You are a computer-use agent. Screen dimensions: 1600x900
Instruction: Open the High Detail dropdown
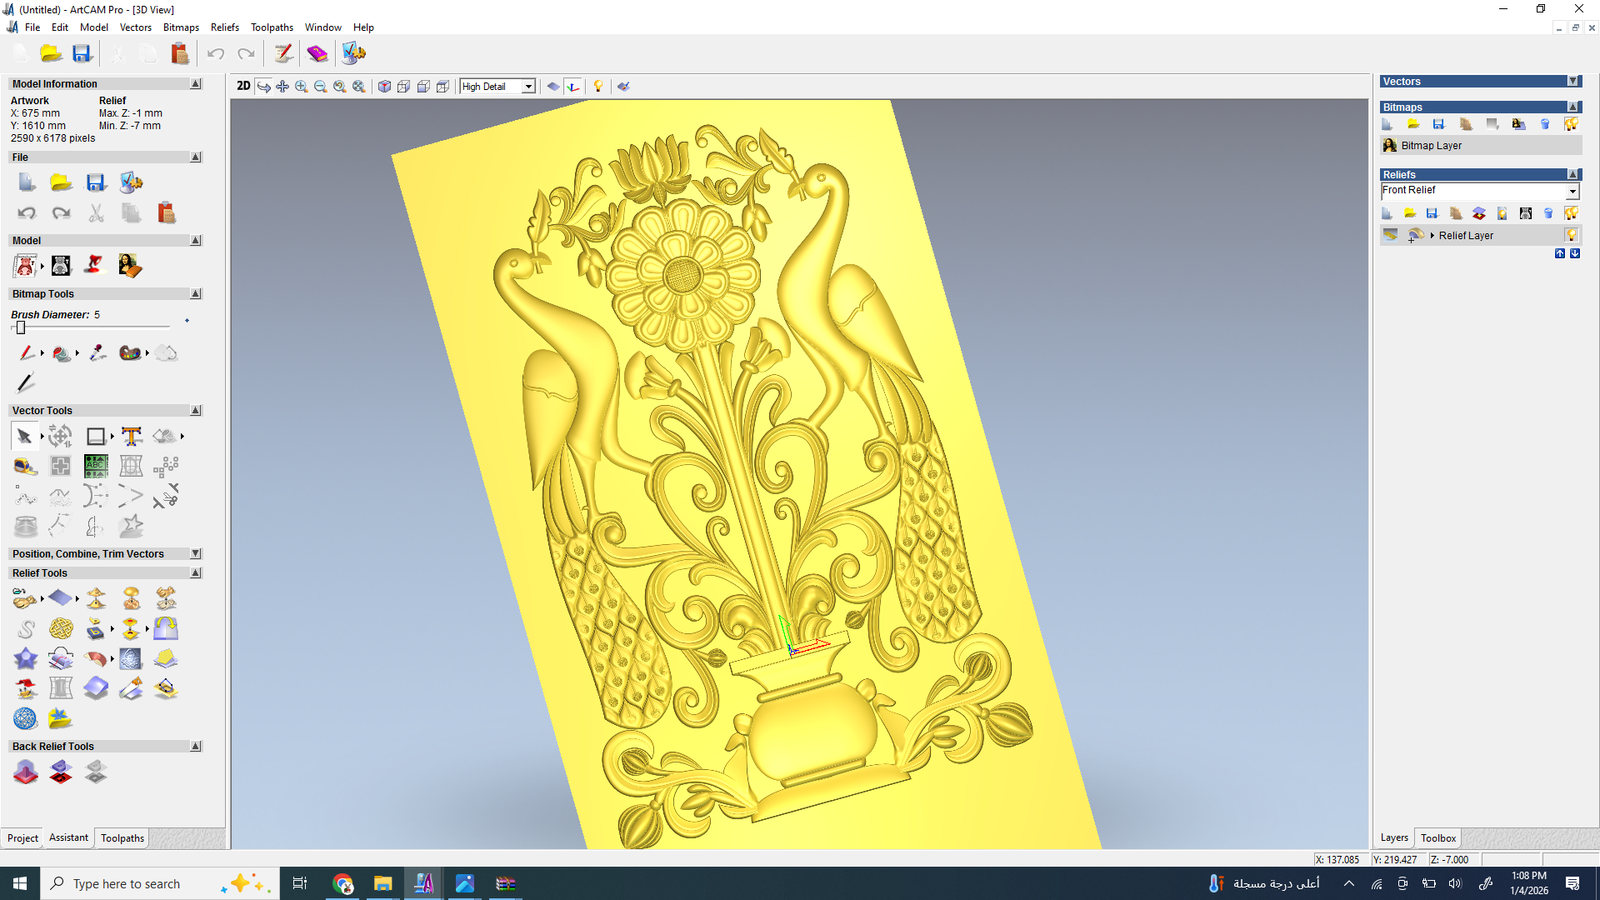click(x=528, y=87)
